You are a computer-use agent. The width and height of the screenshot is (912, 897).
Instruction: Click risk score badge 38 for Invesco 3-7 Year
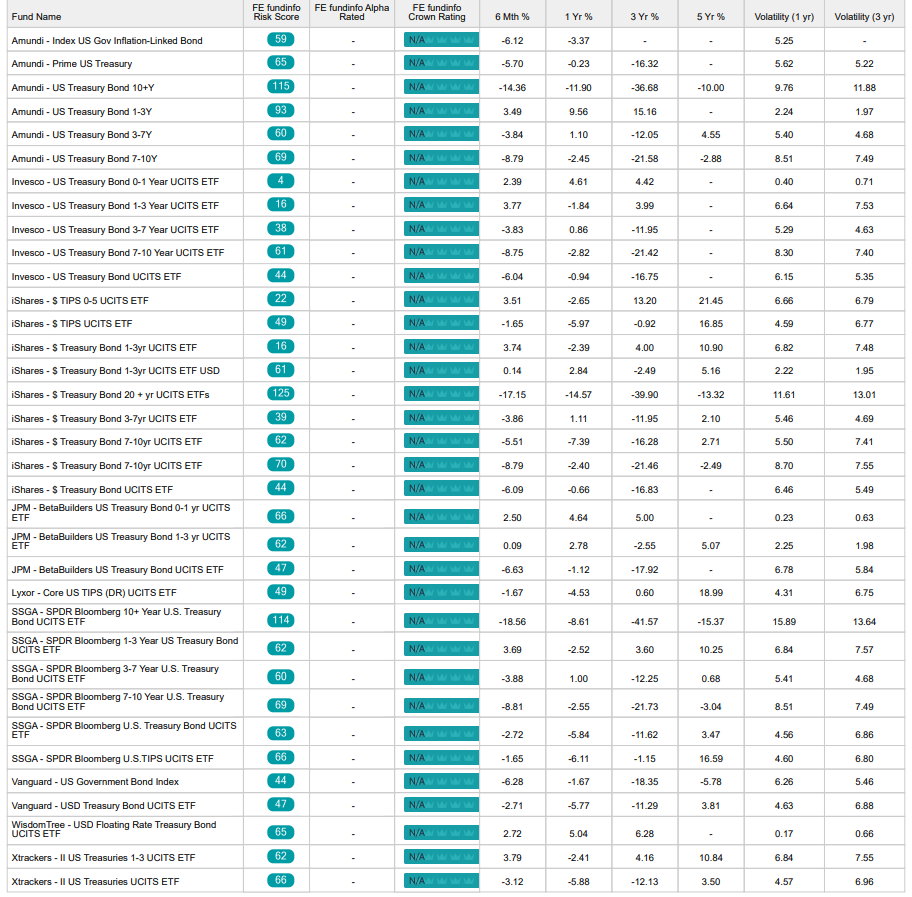[x=281, y=228]
